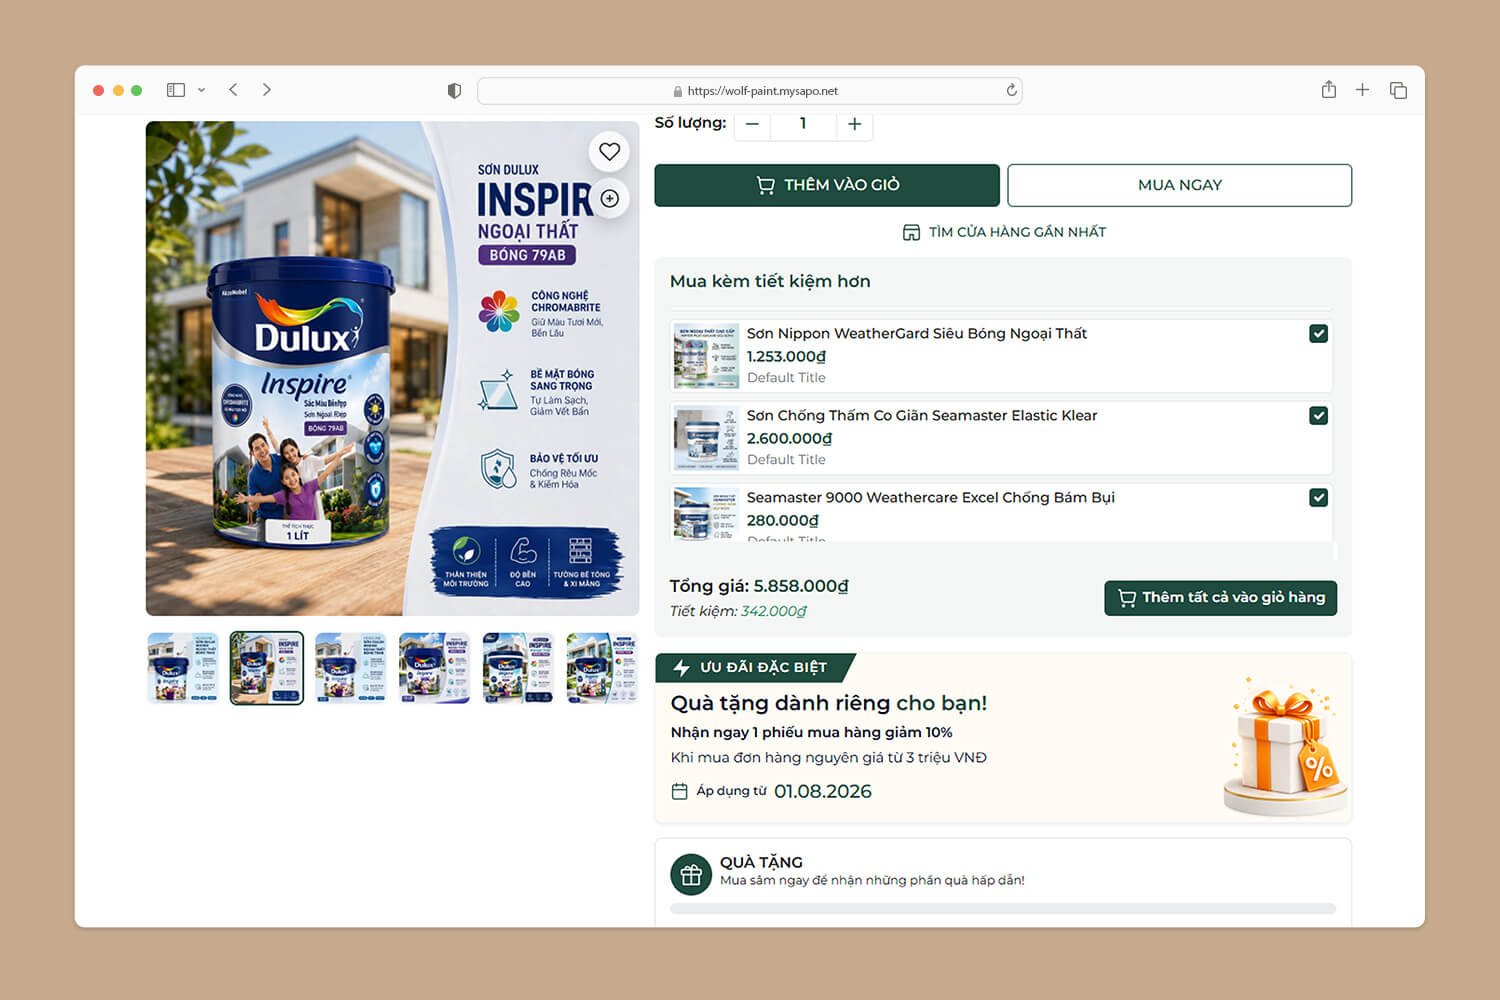
Task: Uncheck Seamaster 9000 Weathercare Excel checkbox
Action: [1318, 498]
